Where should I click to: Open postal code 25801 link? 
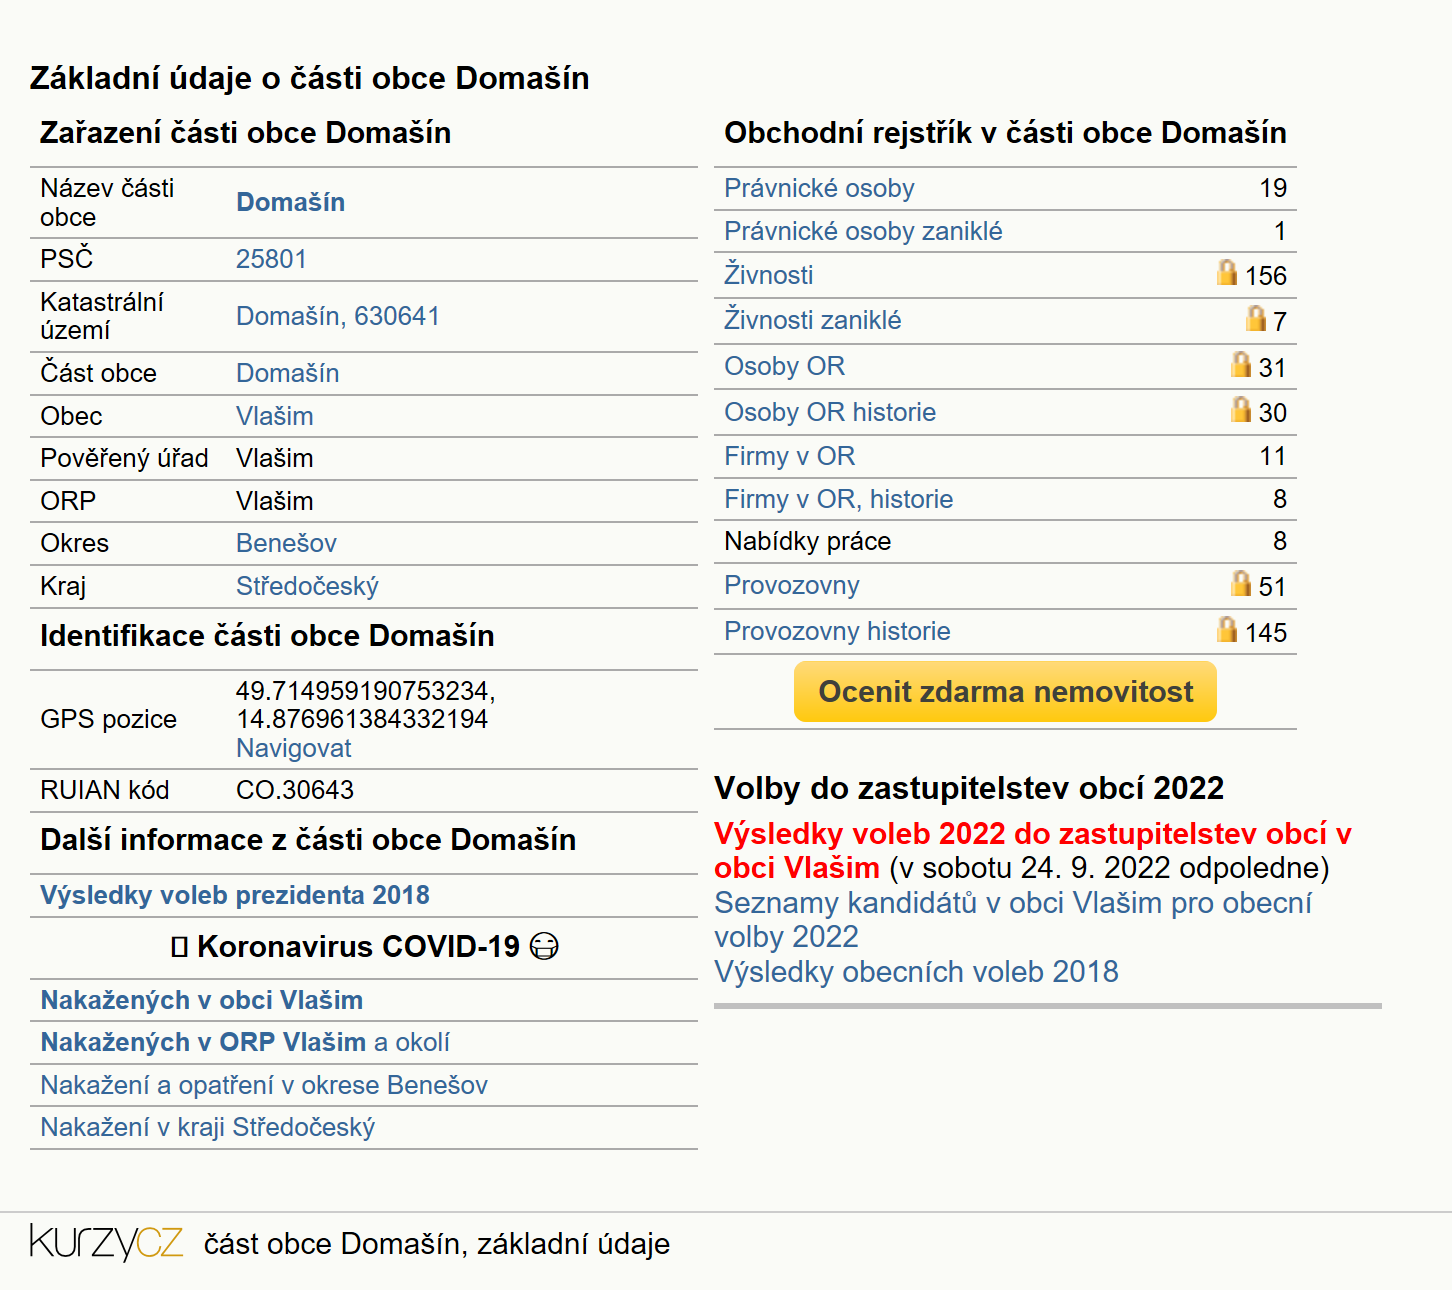(x=271, y=259)
